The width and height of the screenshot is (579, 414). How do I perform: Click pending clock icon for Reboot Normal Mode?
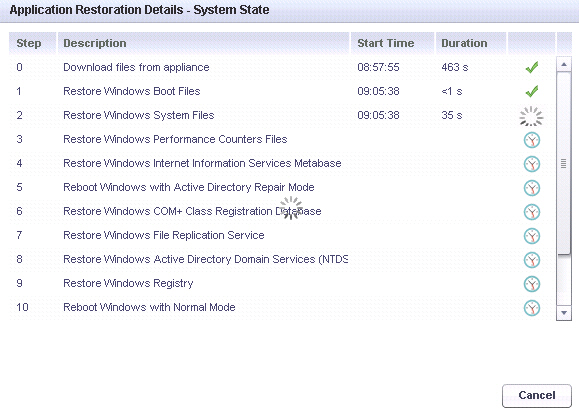pyautogui.click(x=532, y=308)
